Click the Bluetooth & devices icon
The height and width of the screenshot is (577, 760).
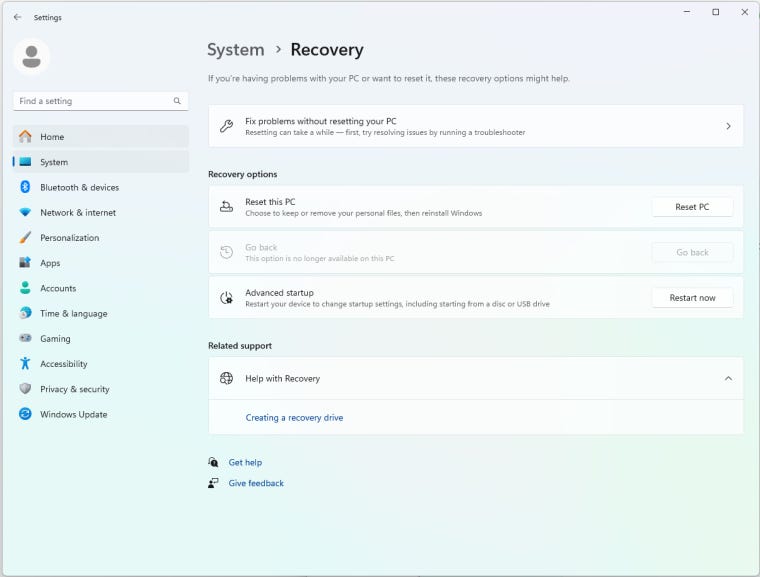25,187
